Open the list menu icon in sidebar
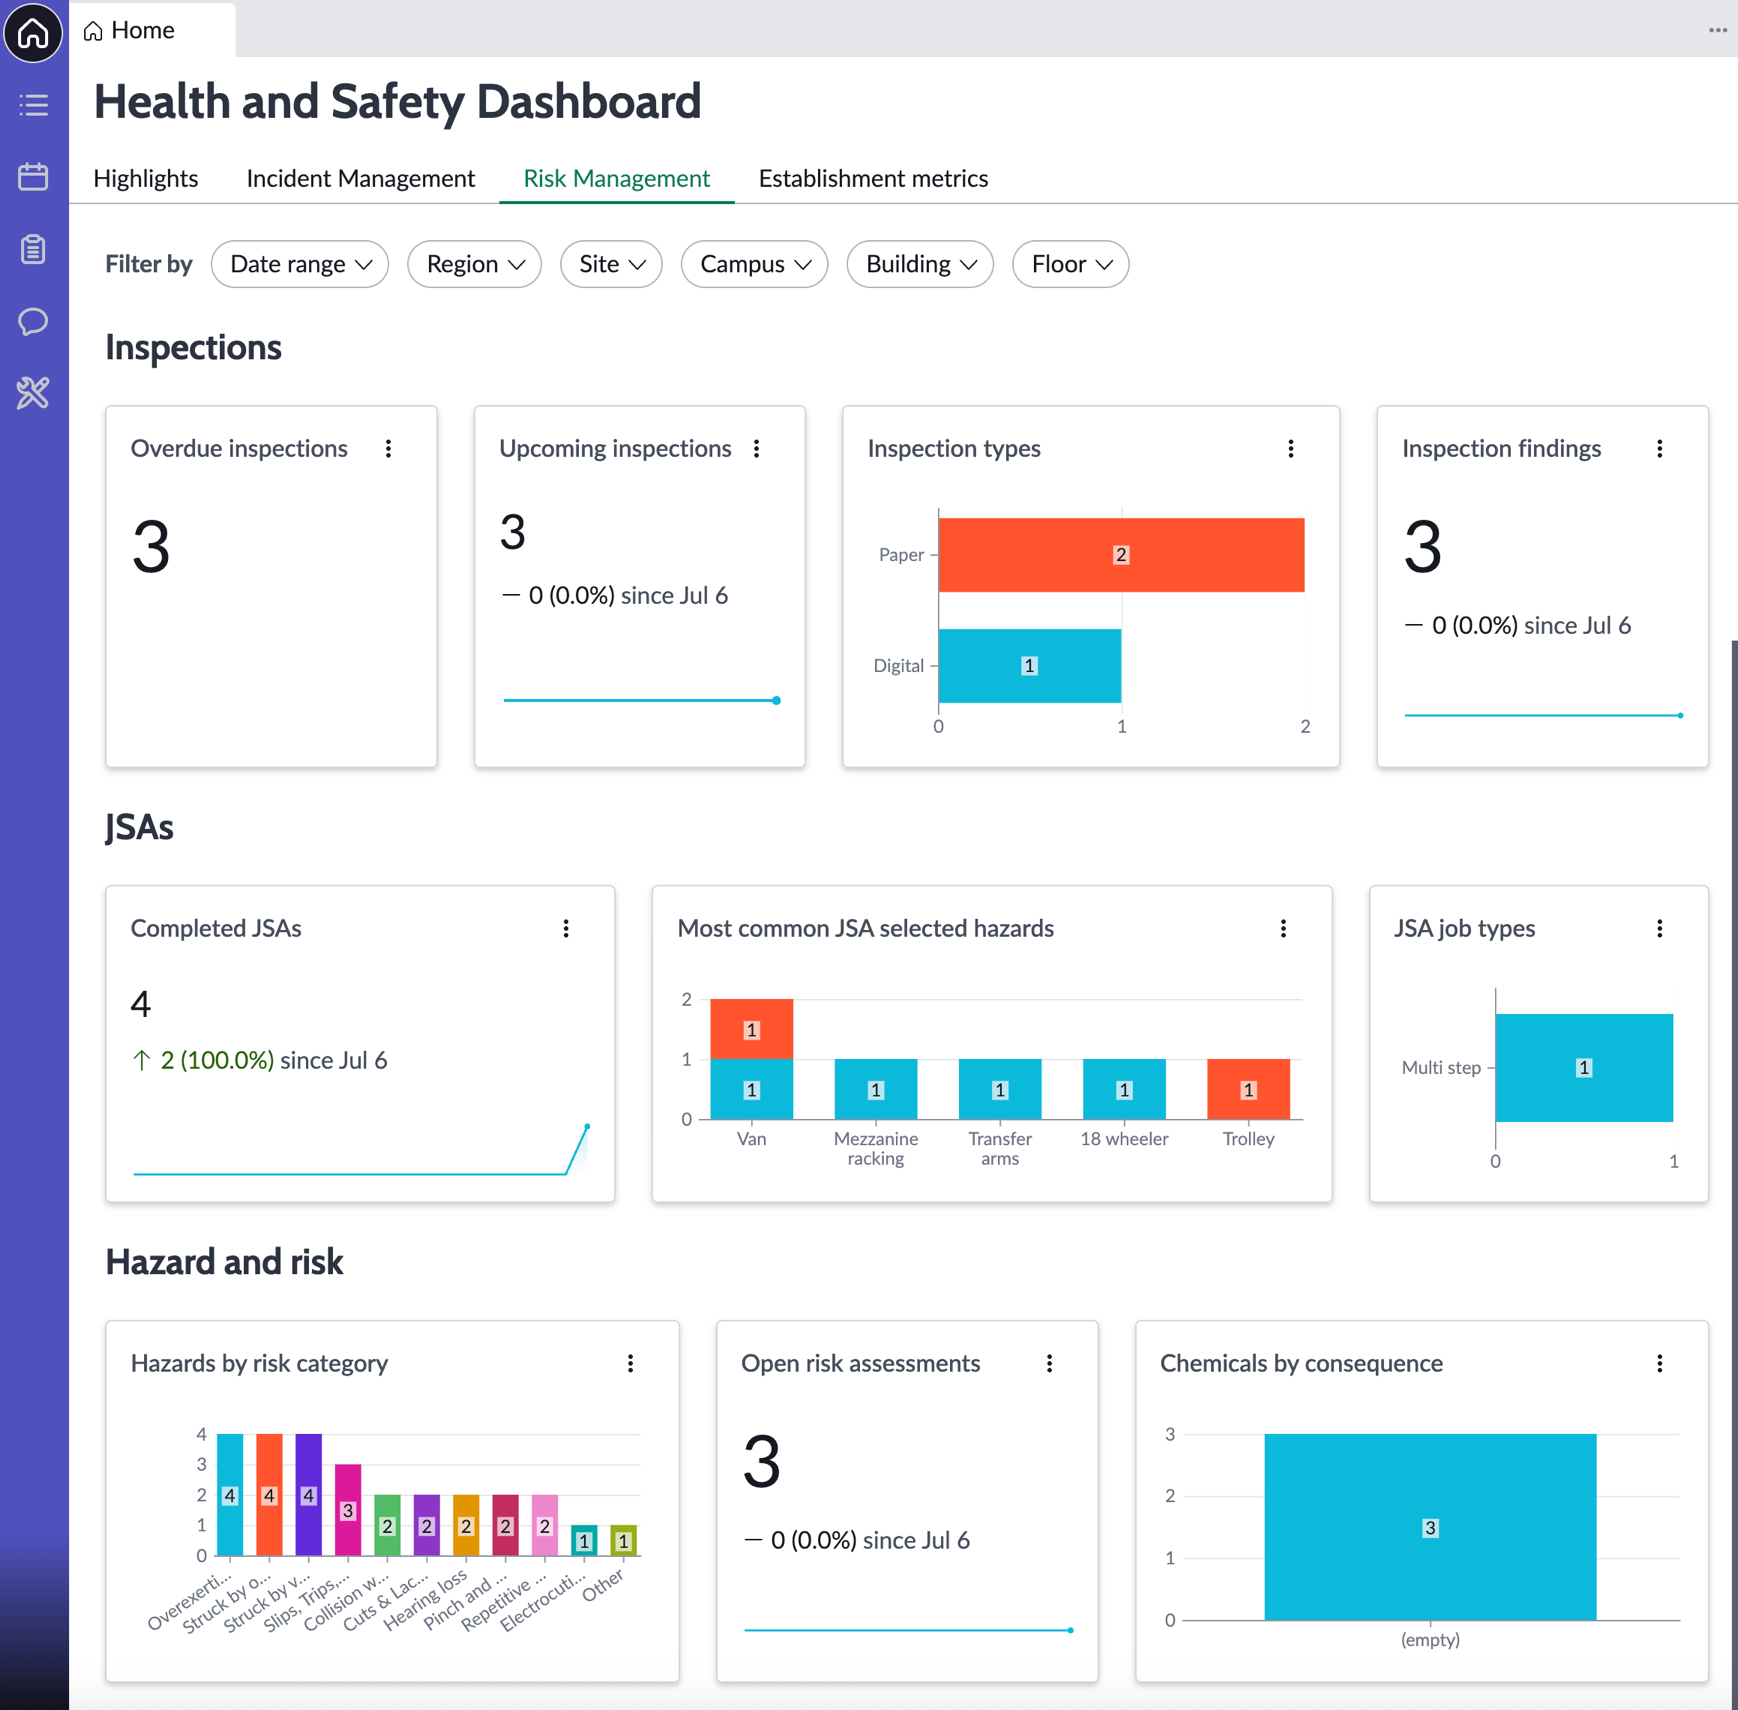The image size is (1738, 1710). [34, 105]
